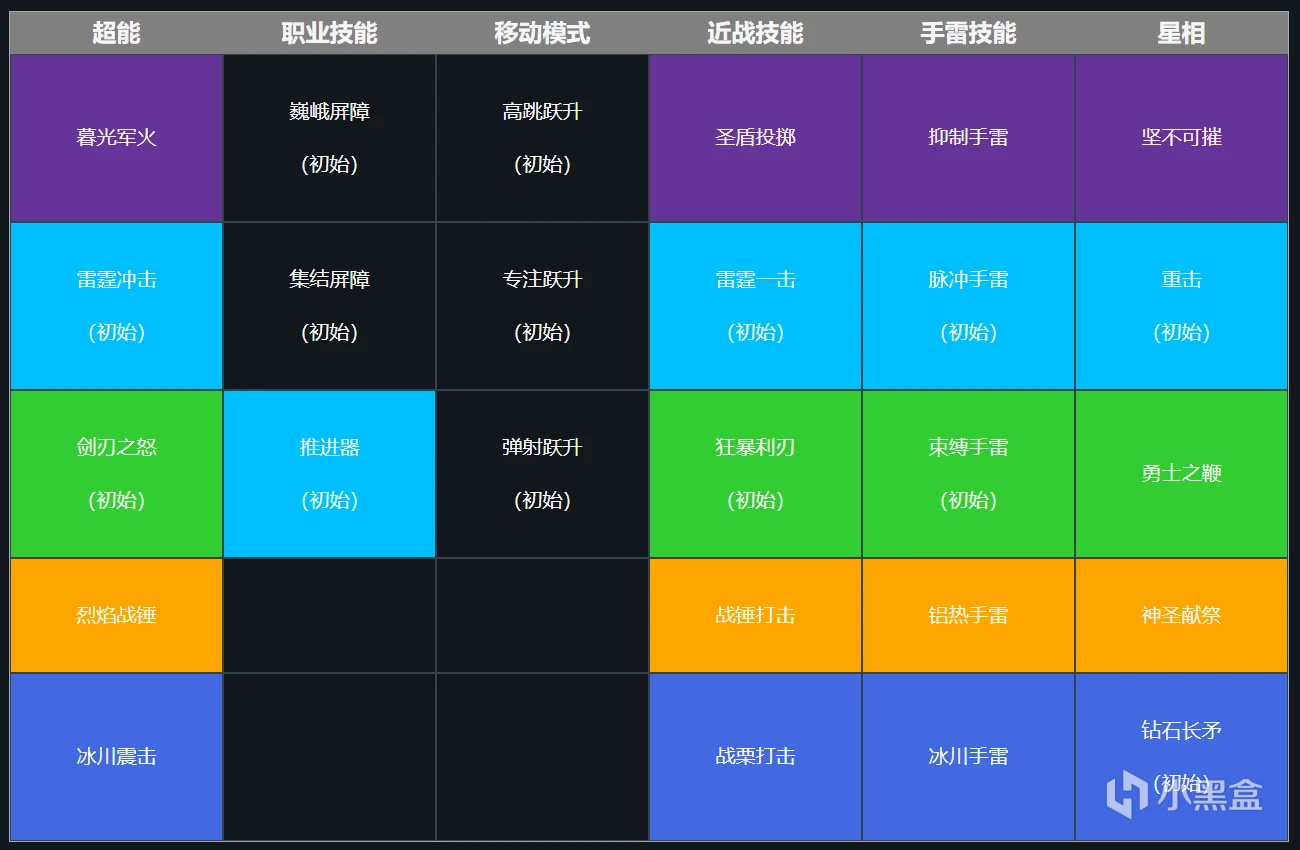
Task: Select the 职业技能 column header
Action: (329, 33)
